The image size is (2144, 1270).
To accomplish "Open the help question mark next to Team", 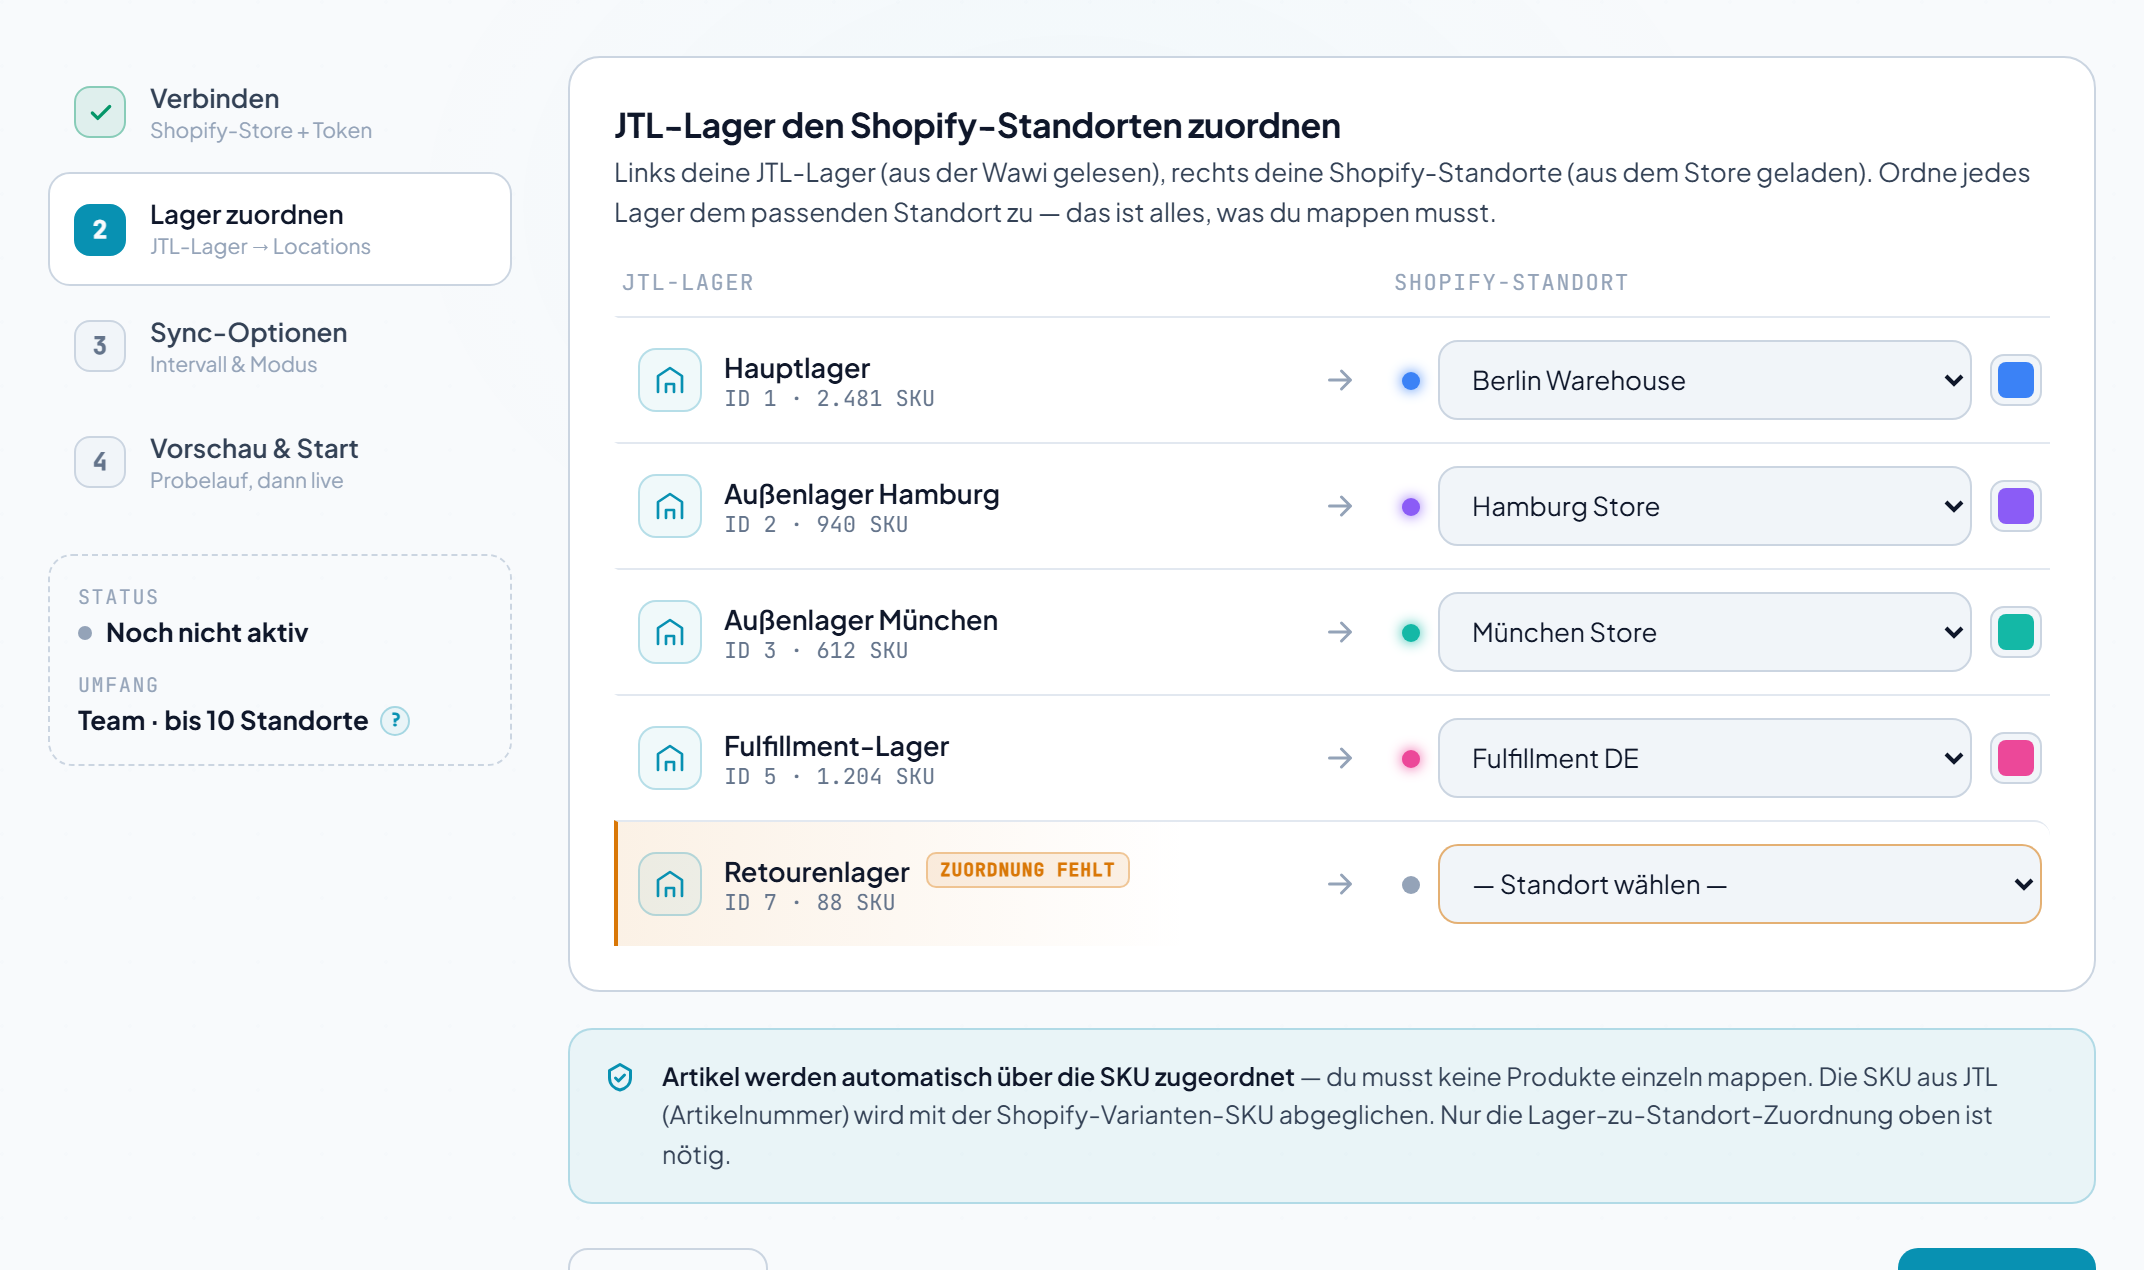I will pos(395,721).
